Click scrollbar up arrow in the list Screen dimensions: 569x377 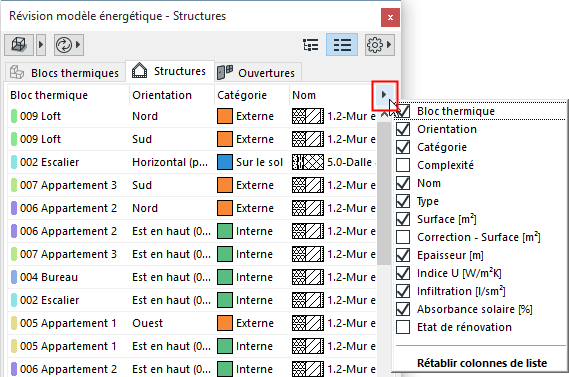coord(383,115)
